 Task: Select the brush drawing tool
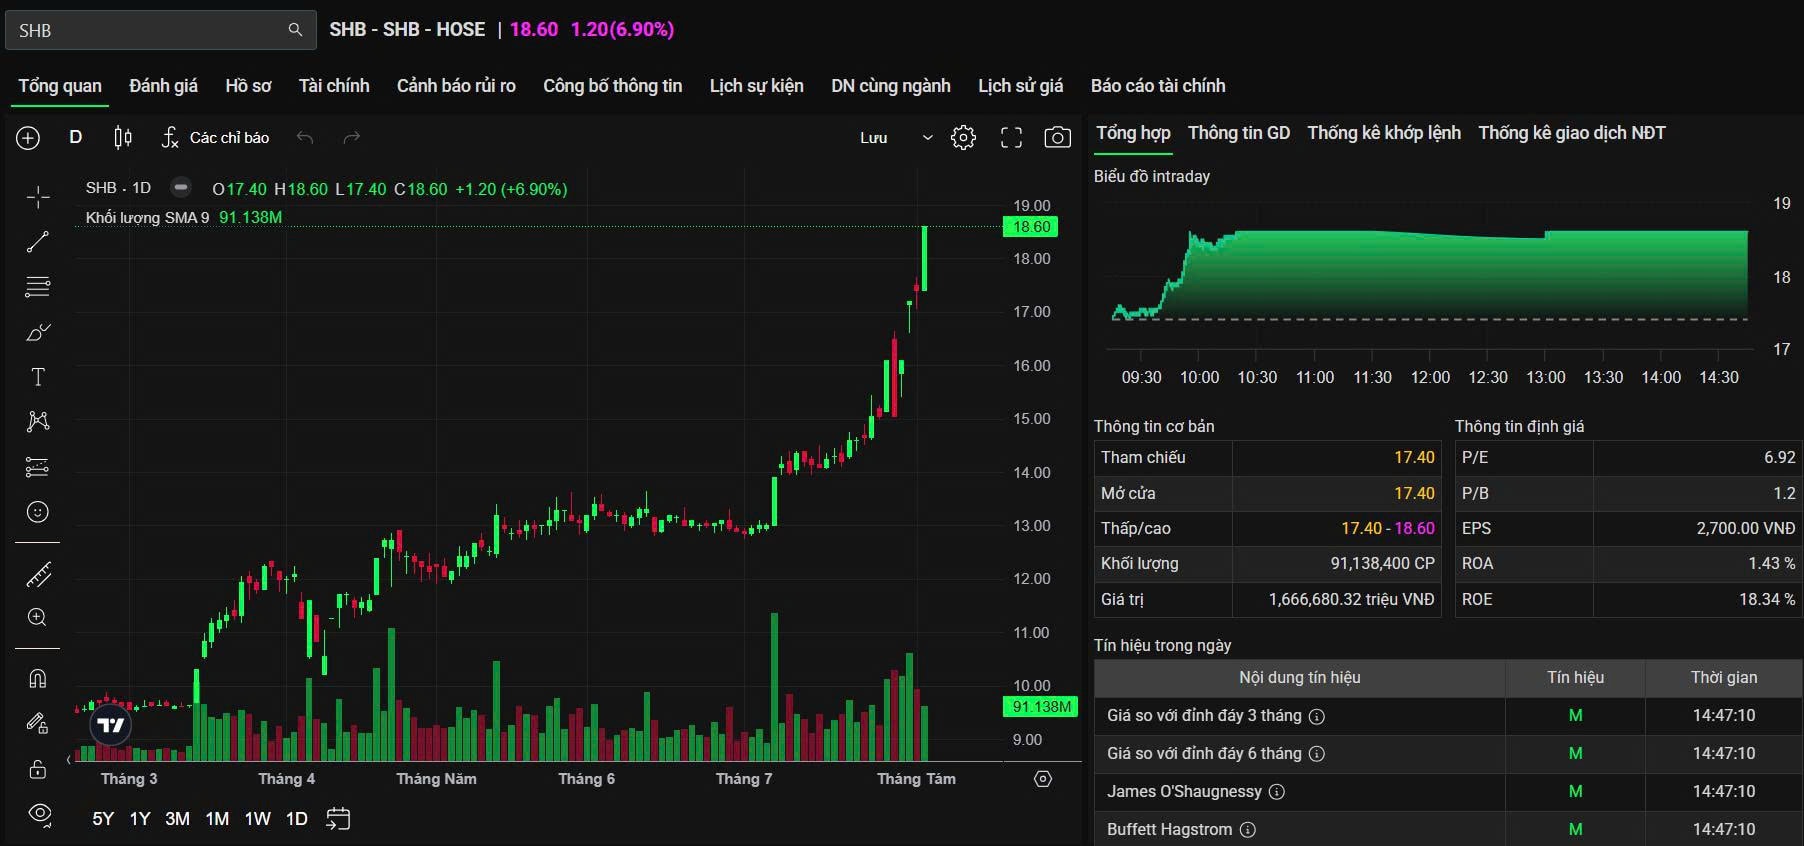tap(38, 332)
